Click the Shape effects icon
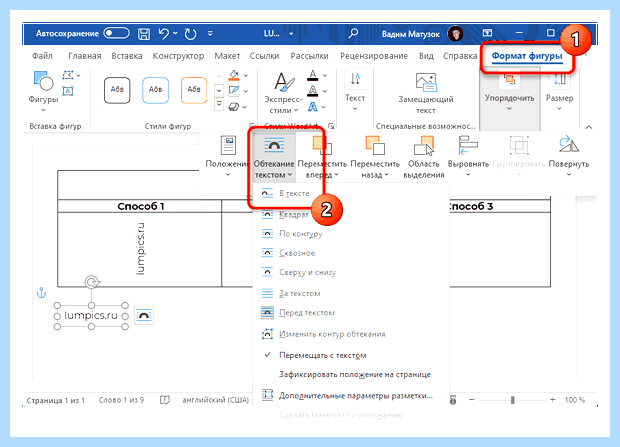The height and width of the screenshot is (447, 620). (234, 107)
